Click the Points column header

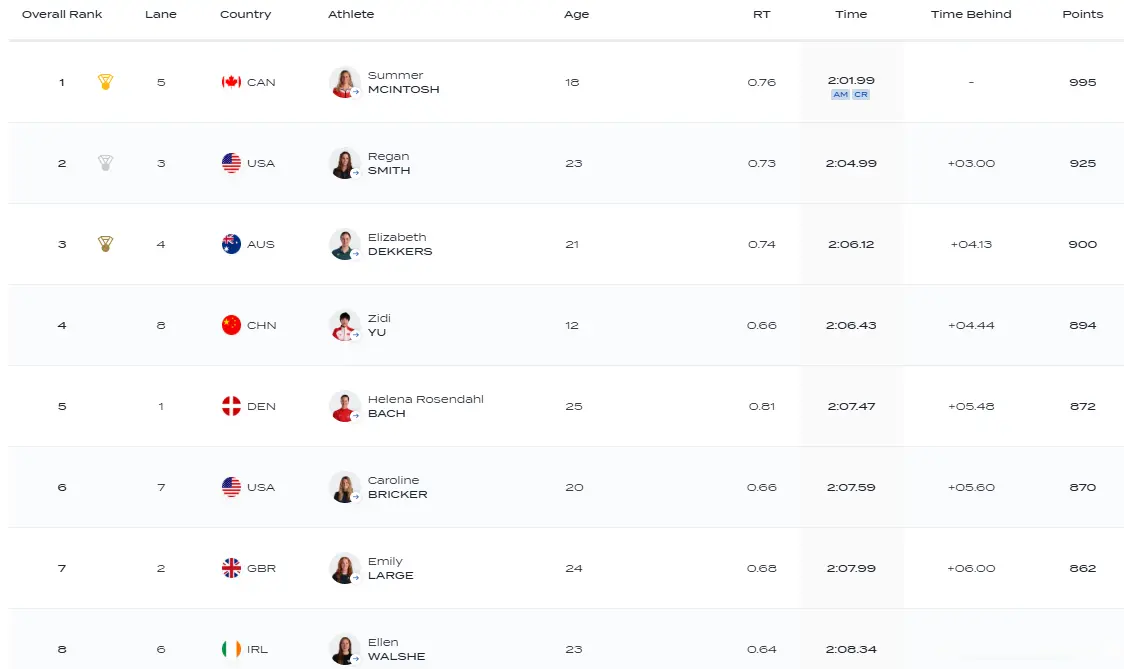1082,15
